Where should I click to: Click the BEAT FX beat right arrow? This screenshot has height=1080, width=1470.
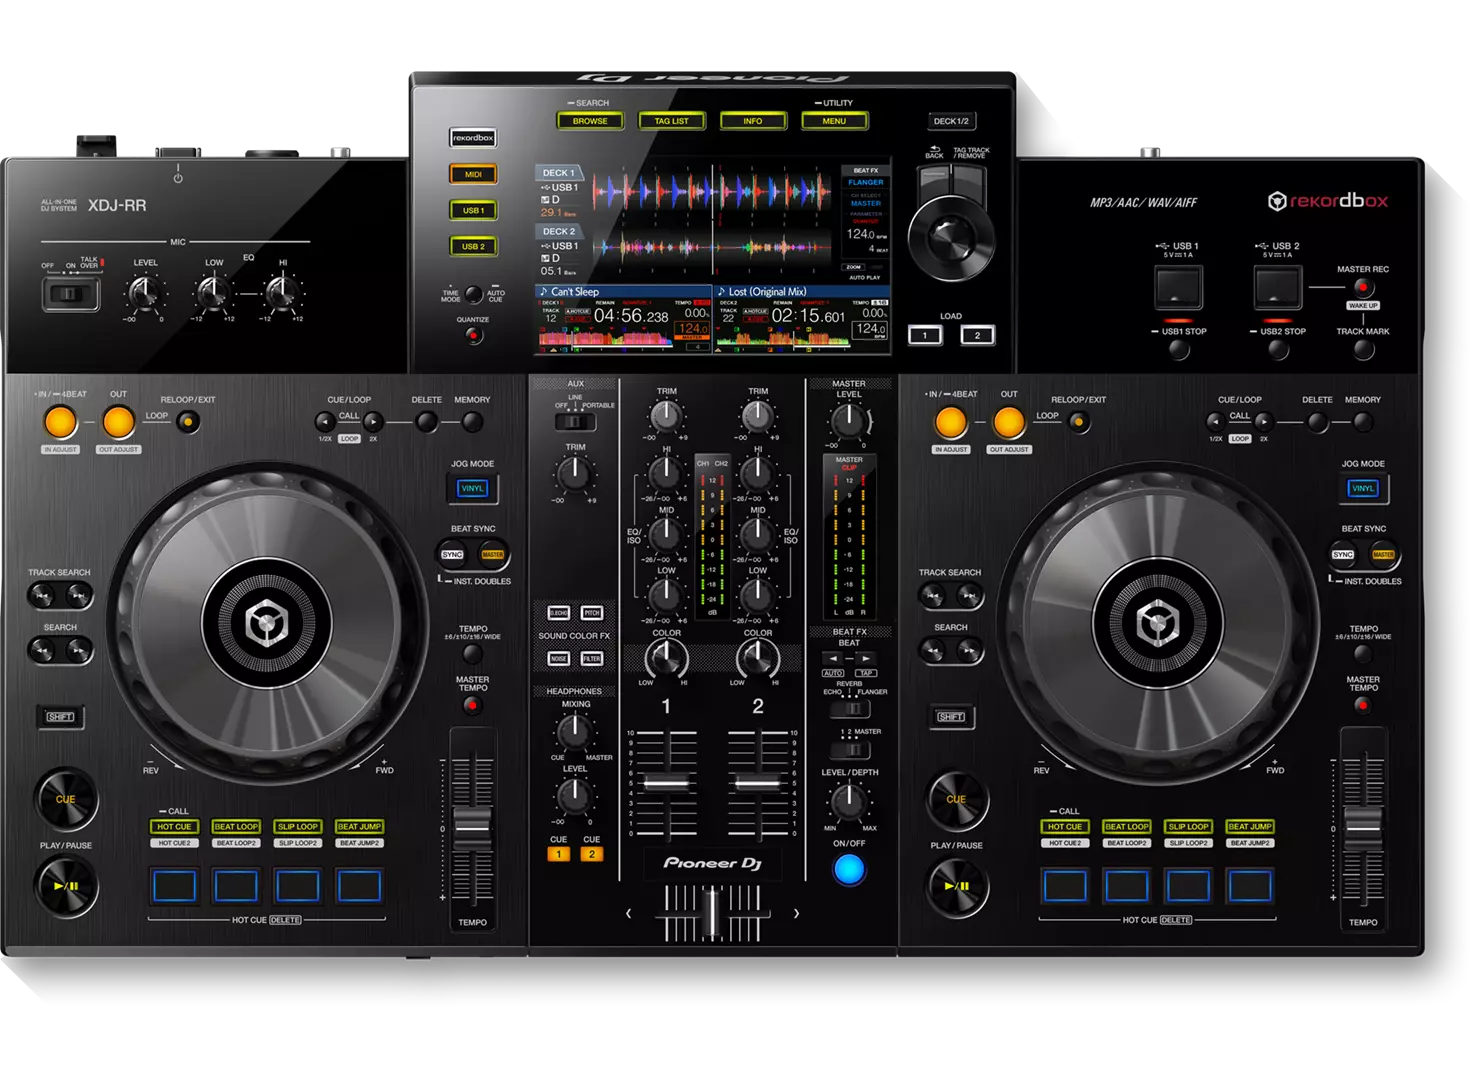pos(865,659)
